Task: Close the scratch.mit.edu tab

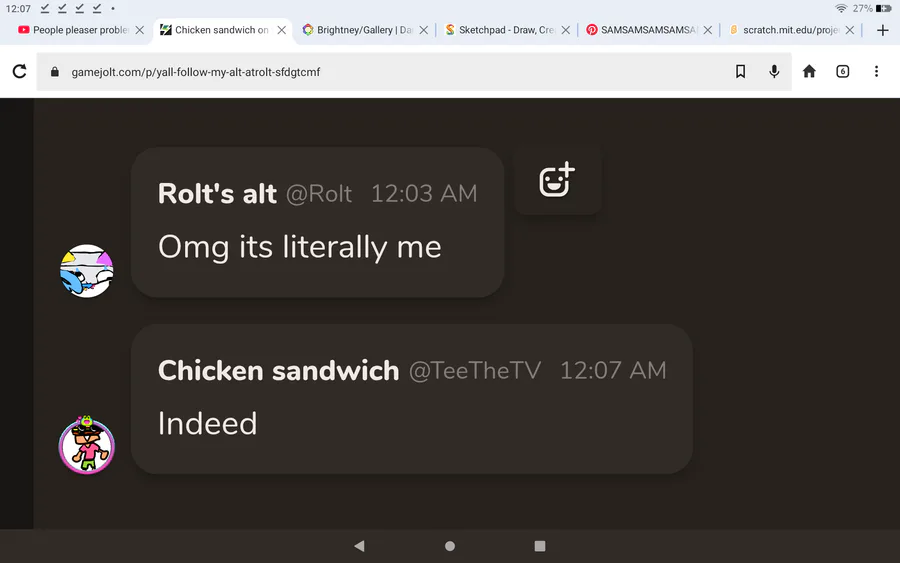Action: [x=849, y=30]
